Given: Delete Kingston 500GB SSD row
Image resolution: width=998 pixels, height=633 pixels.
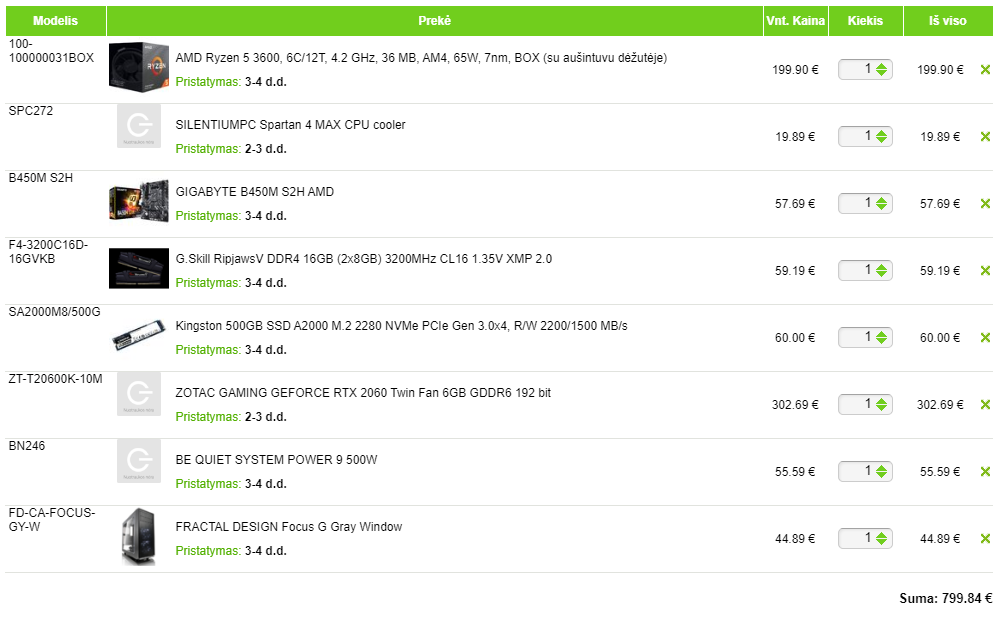Looking at the screenshot, I should click(x=985, y=338).
